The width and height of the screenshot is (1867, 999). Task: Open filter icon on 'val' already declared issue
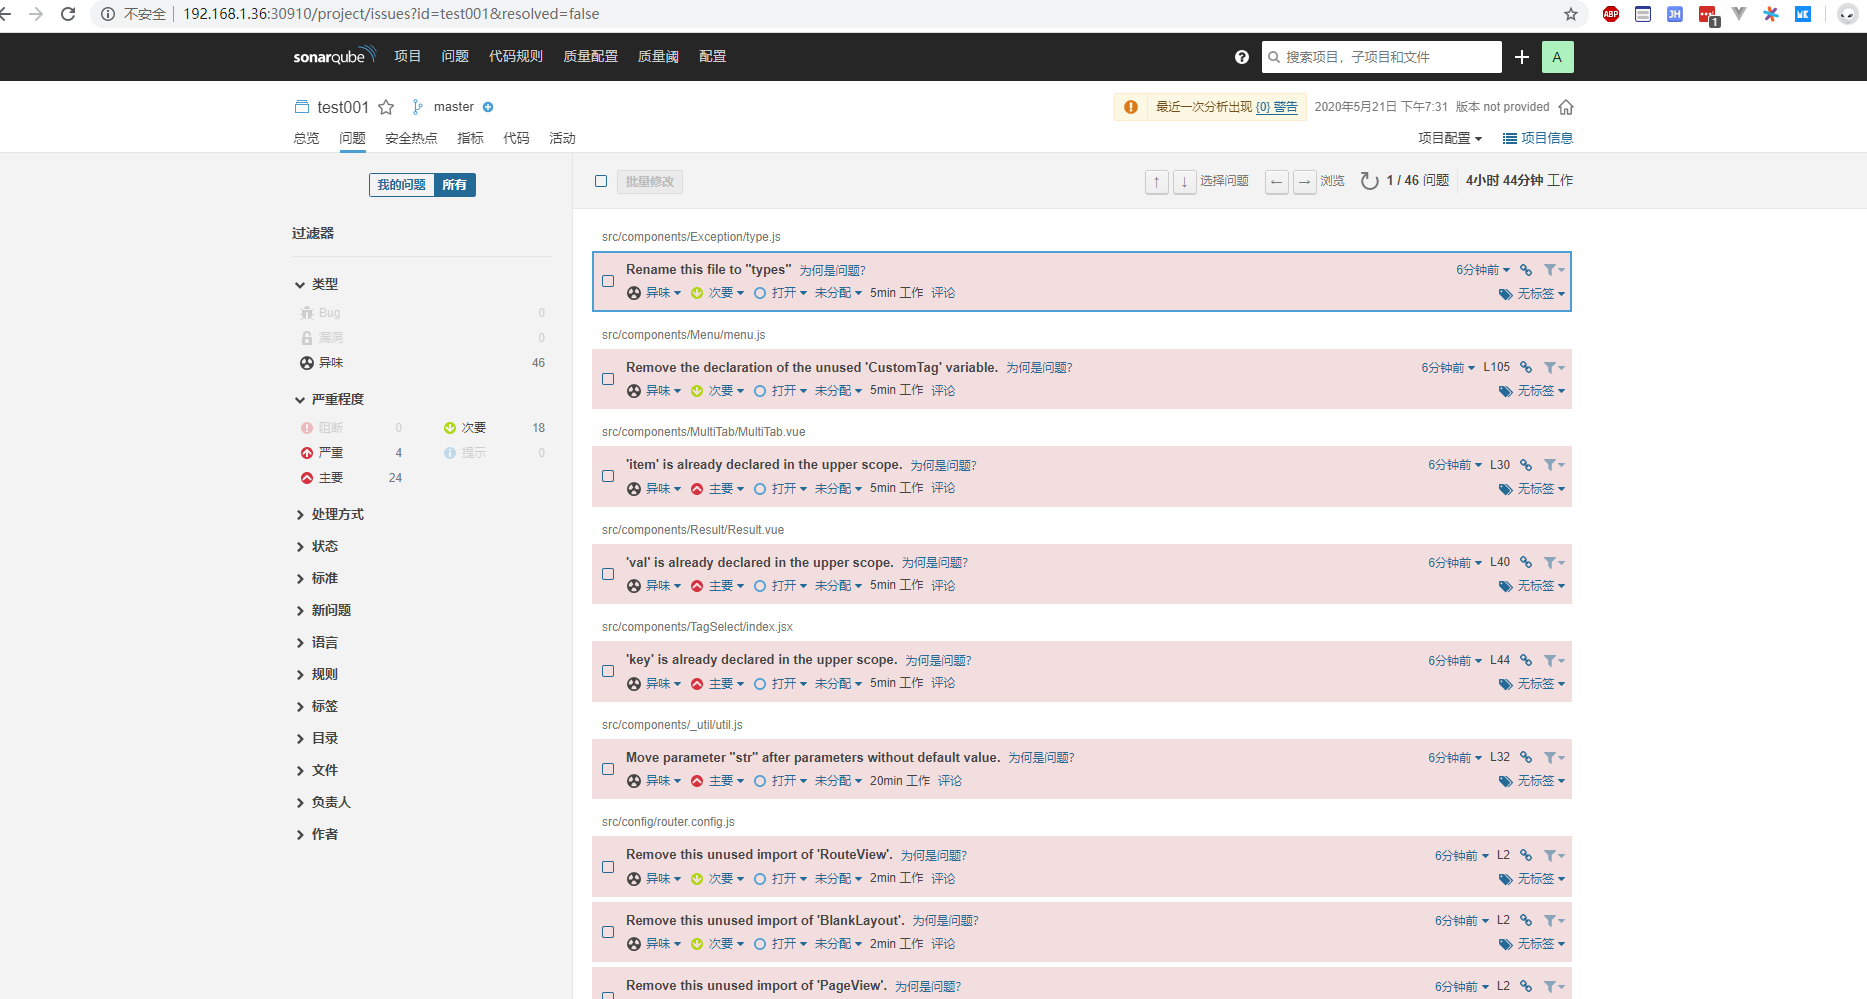[x=1554, y=563]
